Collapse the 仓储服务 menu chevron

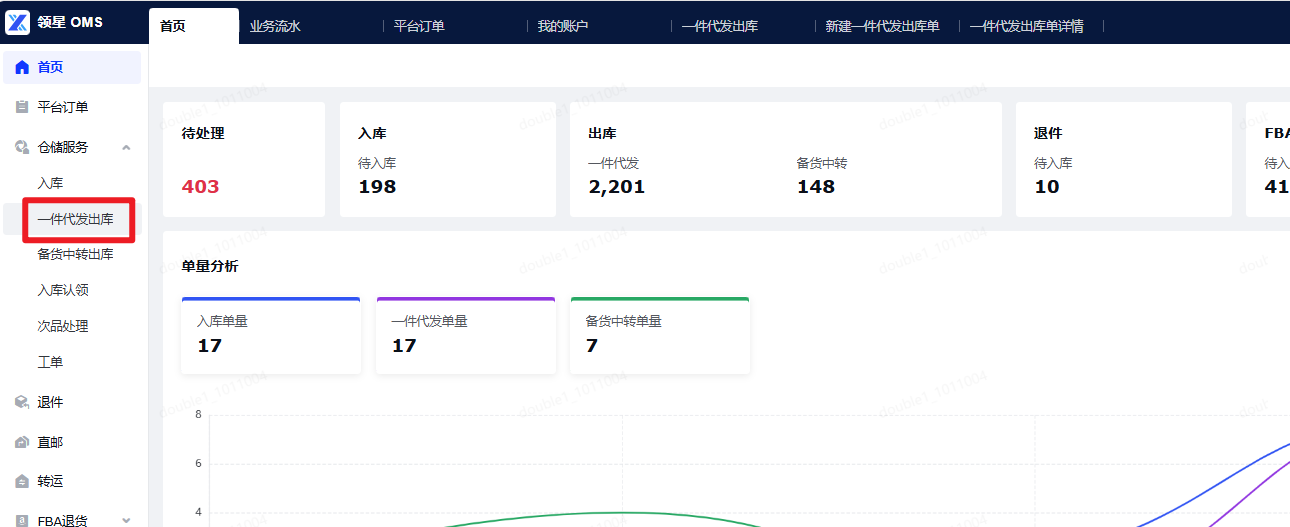pyautogui.click(x=126, y=147)
